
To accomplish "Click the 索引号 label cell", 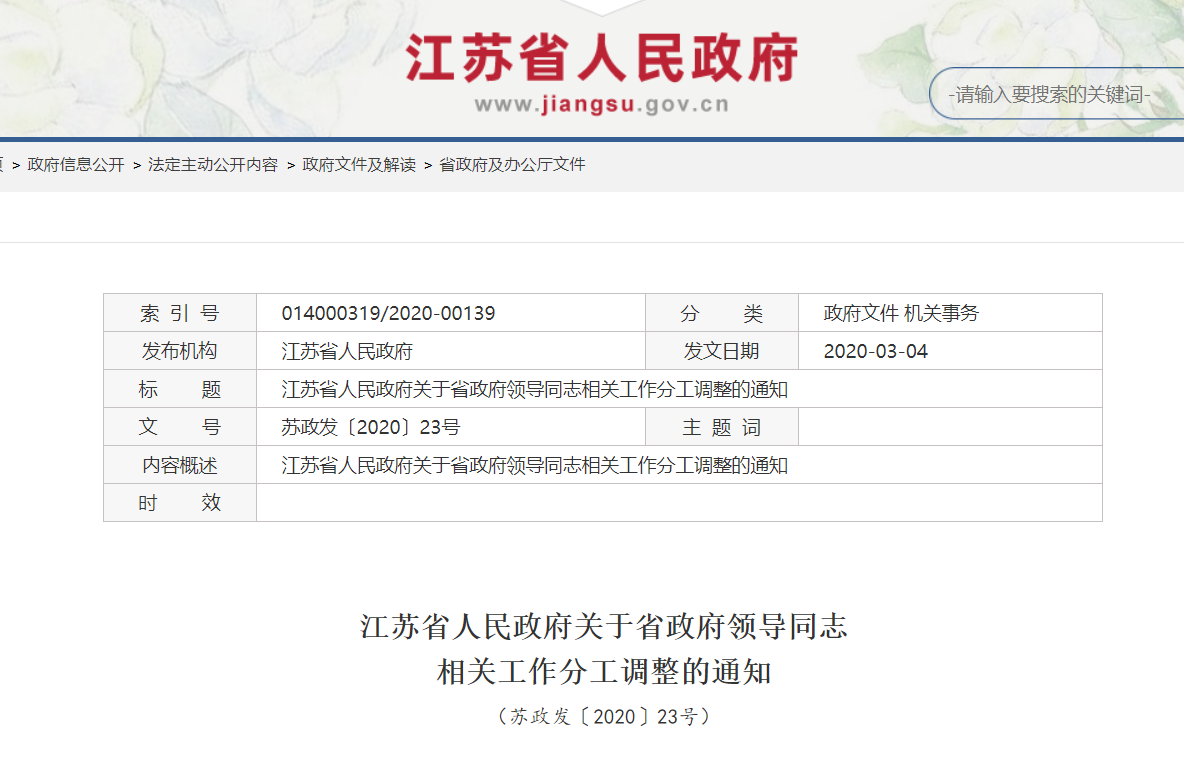I will pos(180,314).
